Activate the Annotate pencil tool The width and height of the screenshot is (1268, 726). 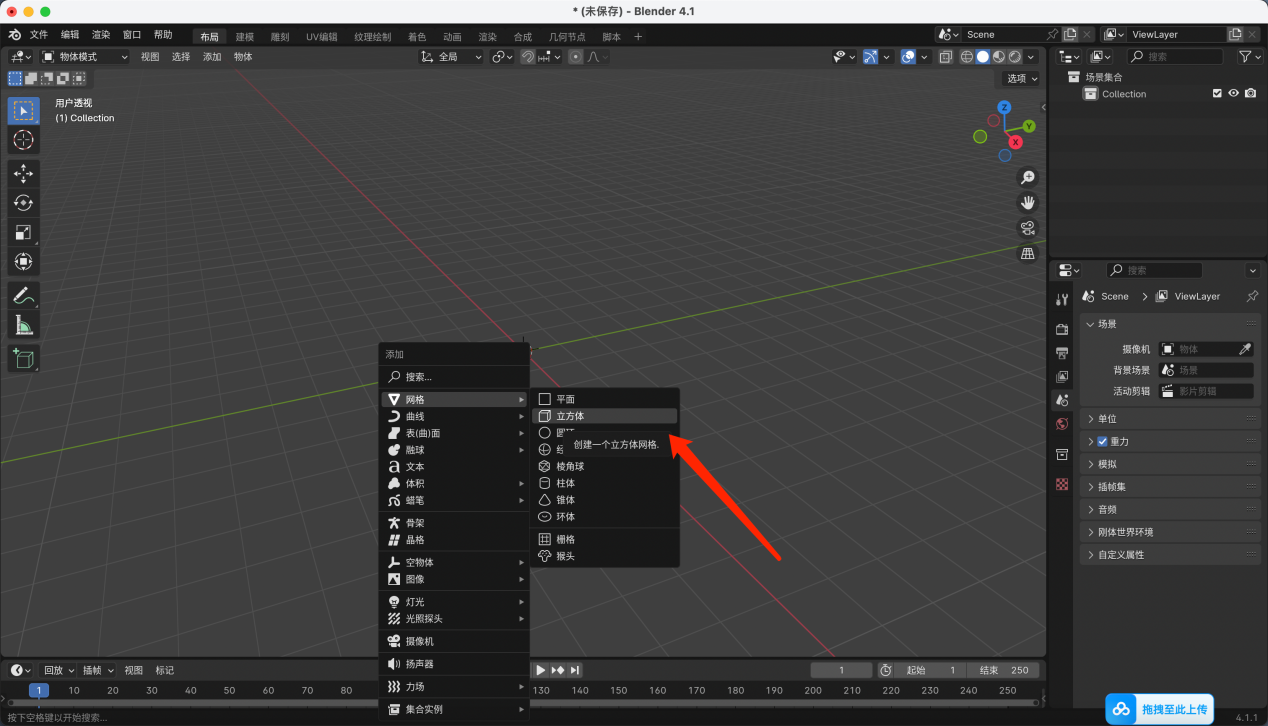click(24, 296)
